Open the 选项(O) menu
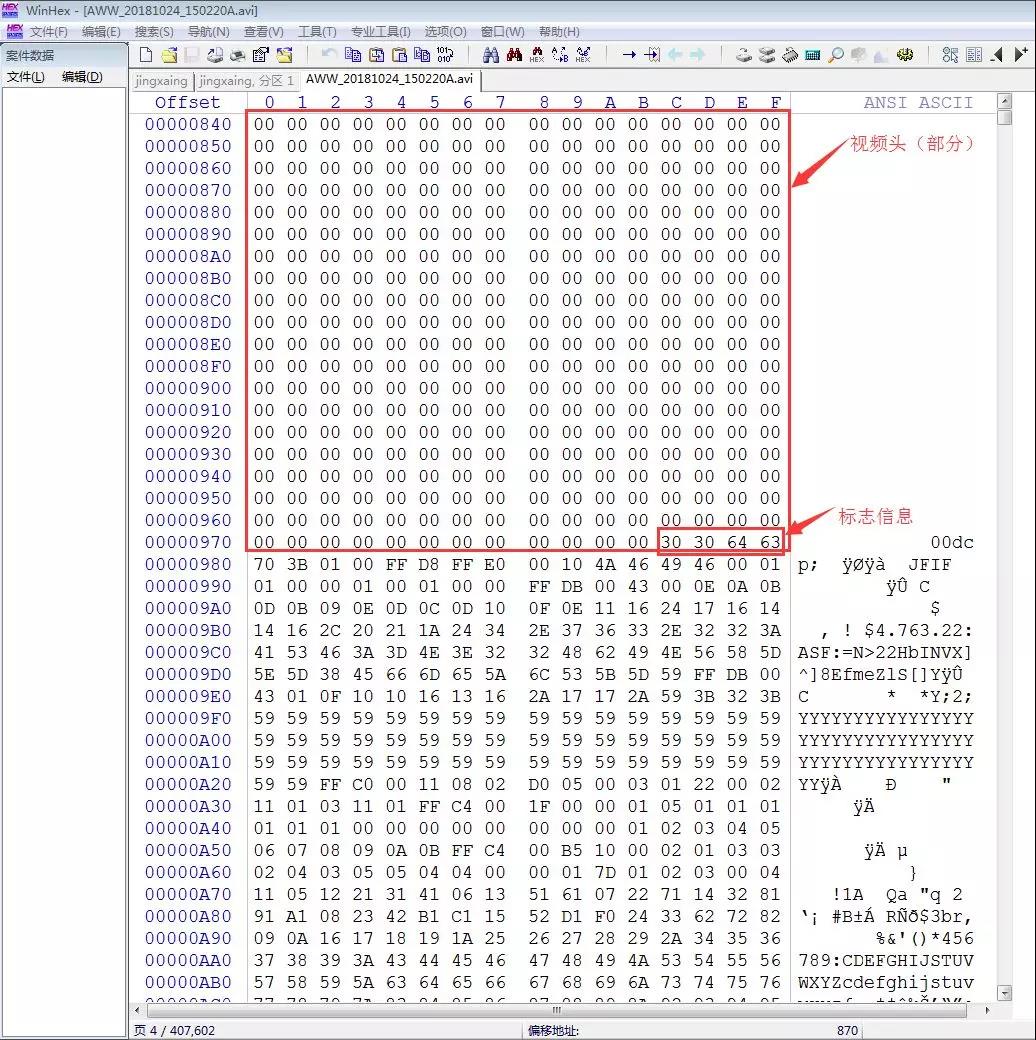The height and width of the screenshot is (1040, 1036). pos(446,32)
